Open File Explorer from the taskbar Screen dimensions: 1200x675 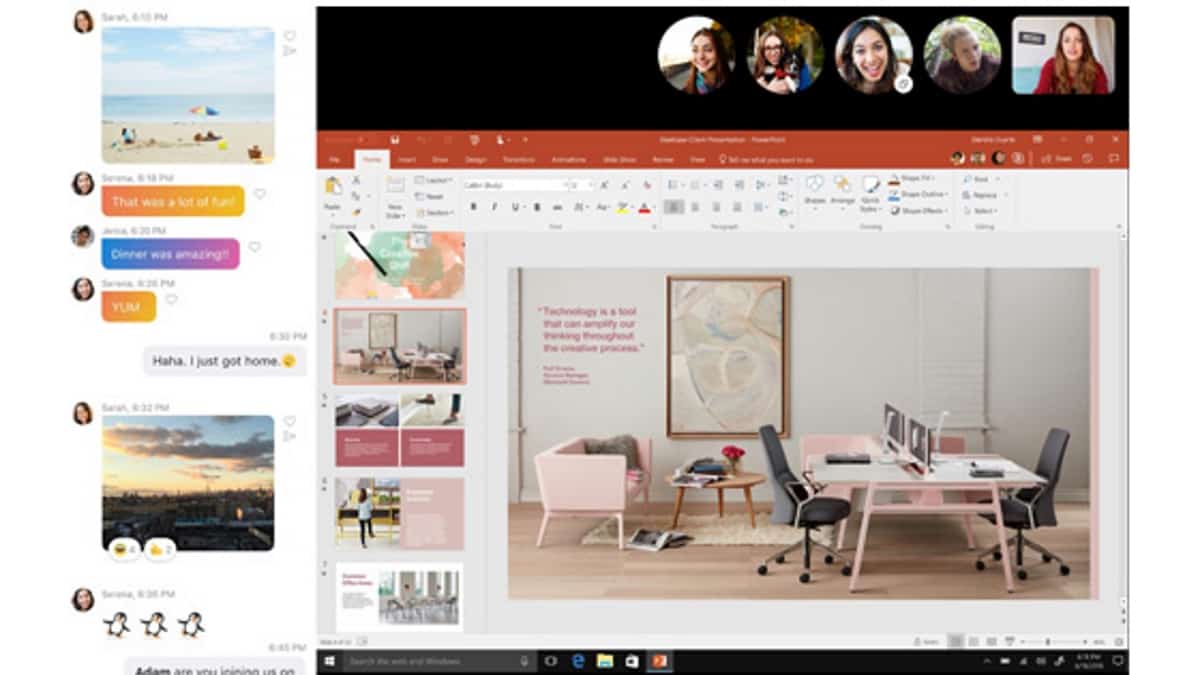coord(605,661)
